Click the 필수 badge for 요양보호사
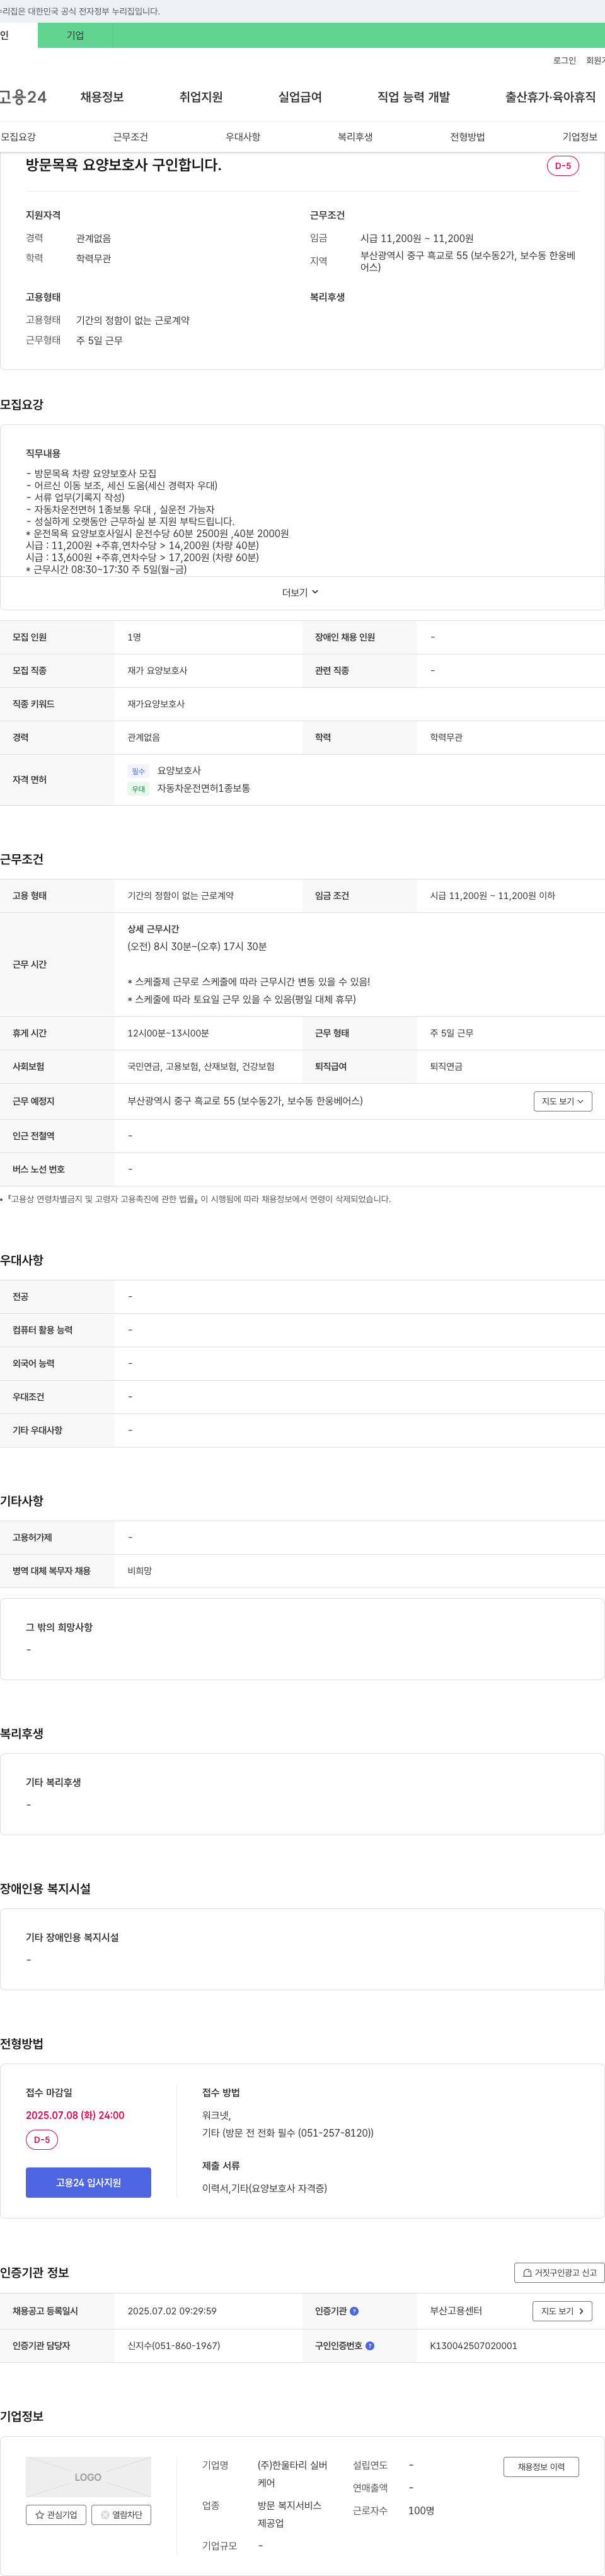605x2576 pixels. click(x=138, y=771)
